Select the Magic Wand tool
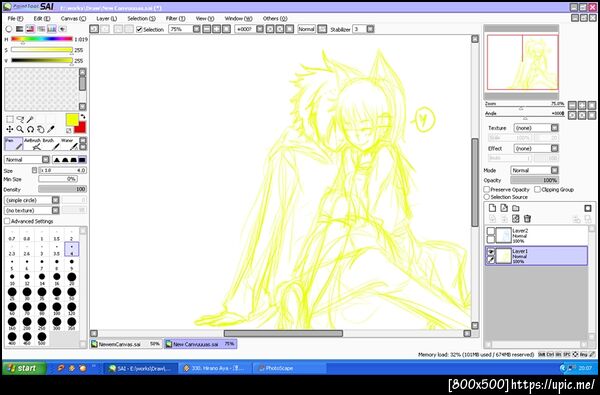 click(30, 119)
